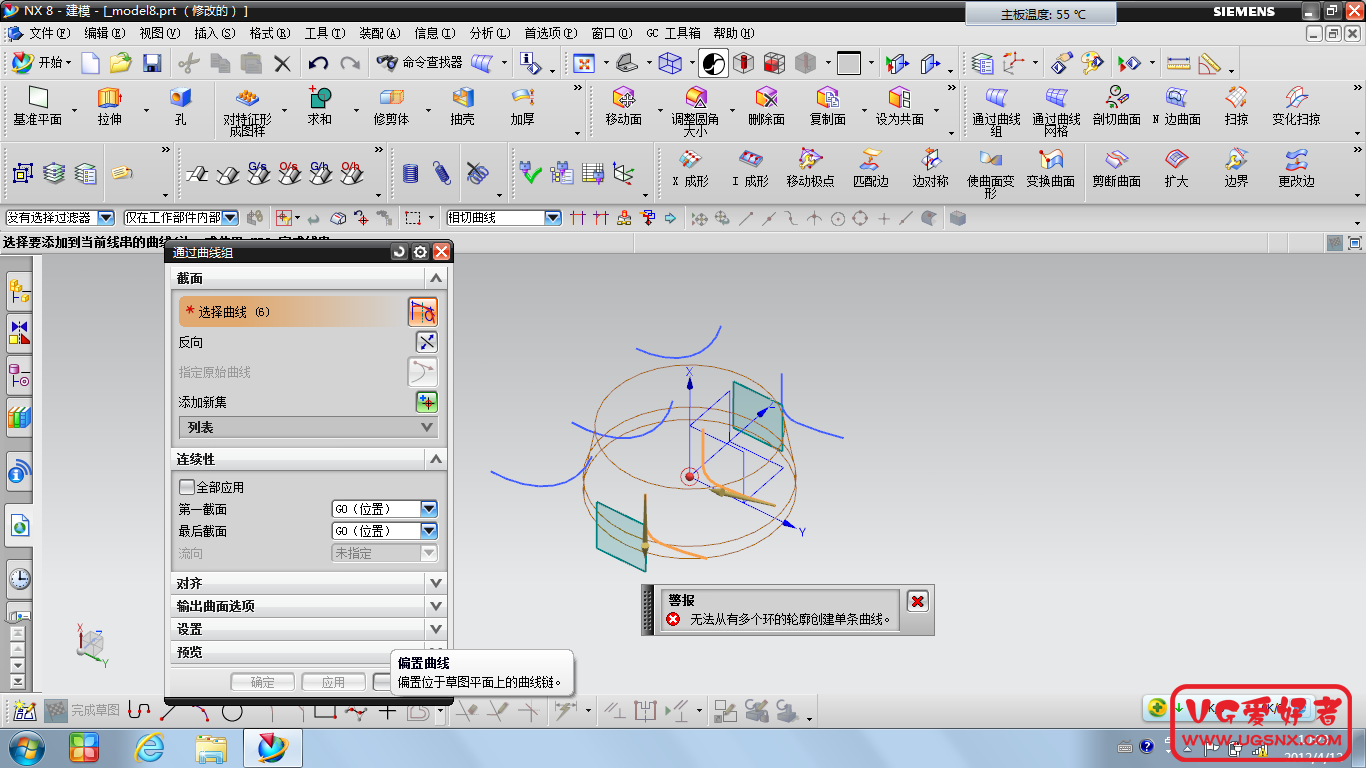Open the 视图(V) menu
This screenshot has height=768, width=1366.
click(160, 33)
